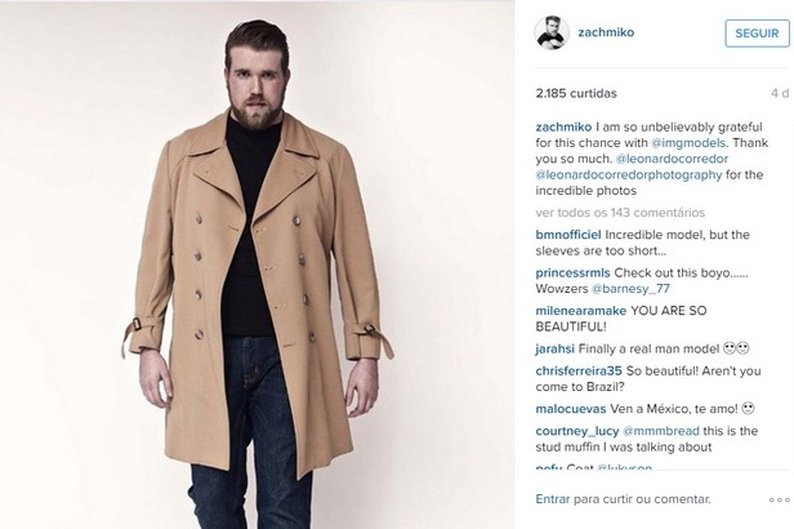Screen dimensions: 794x529
Task: Visit commenter chrisferreira35's profile
Action: pyautogui.click(x=579, y=371)
